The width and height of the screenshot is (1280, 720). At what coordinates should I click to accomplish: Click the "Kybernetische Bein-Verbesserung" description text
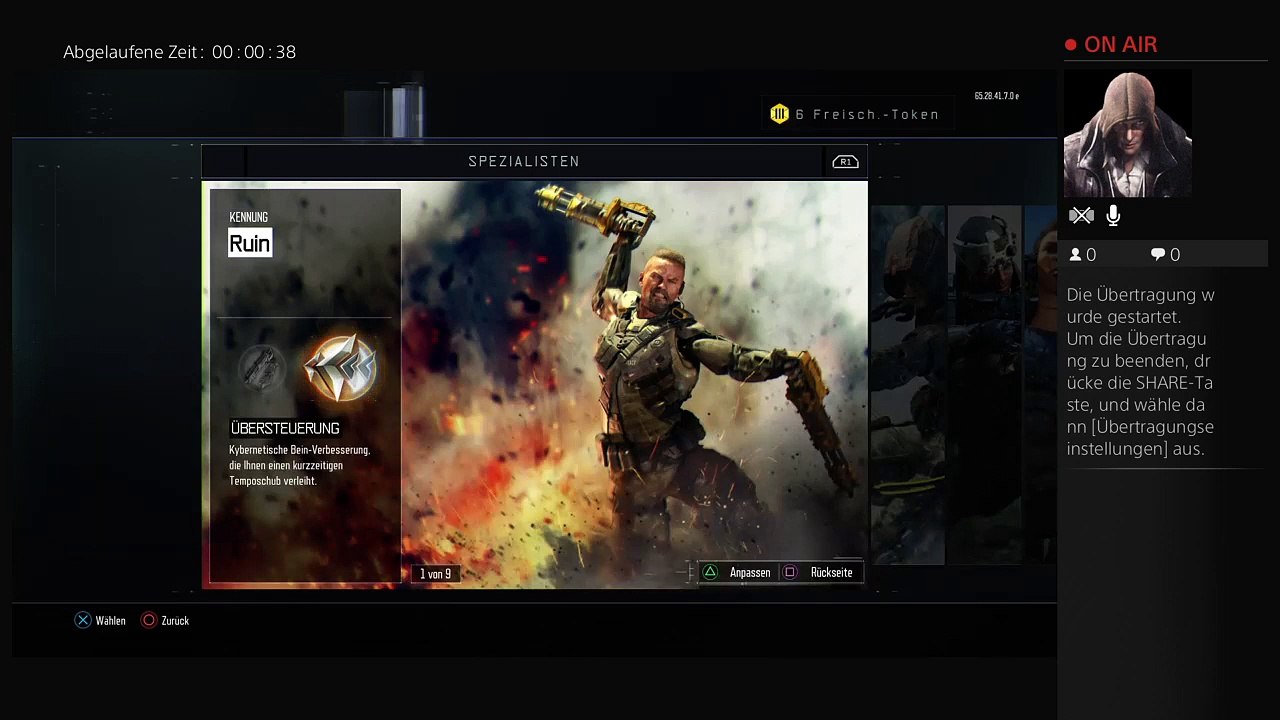300,465
